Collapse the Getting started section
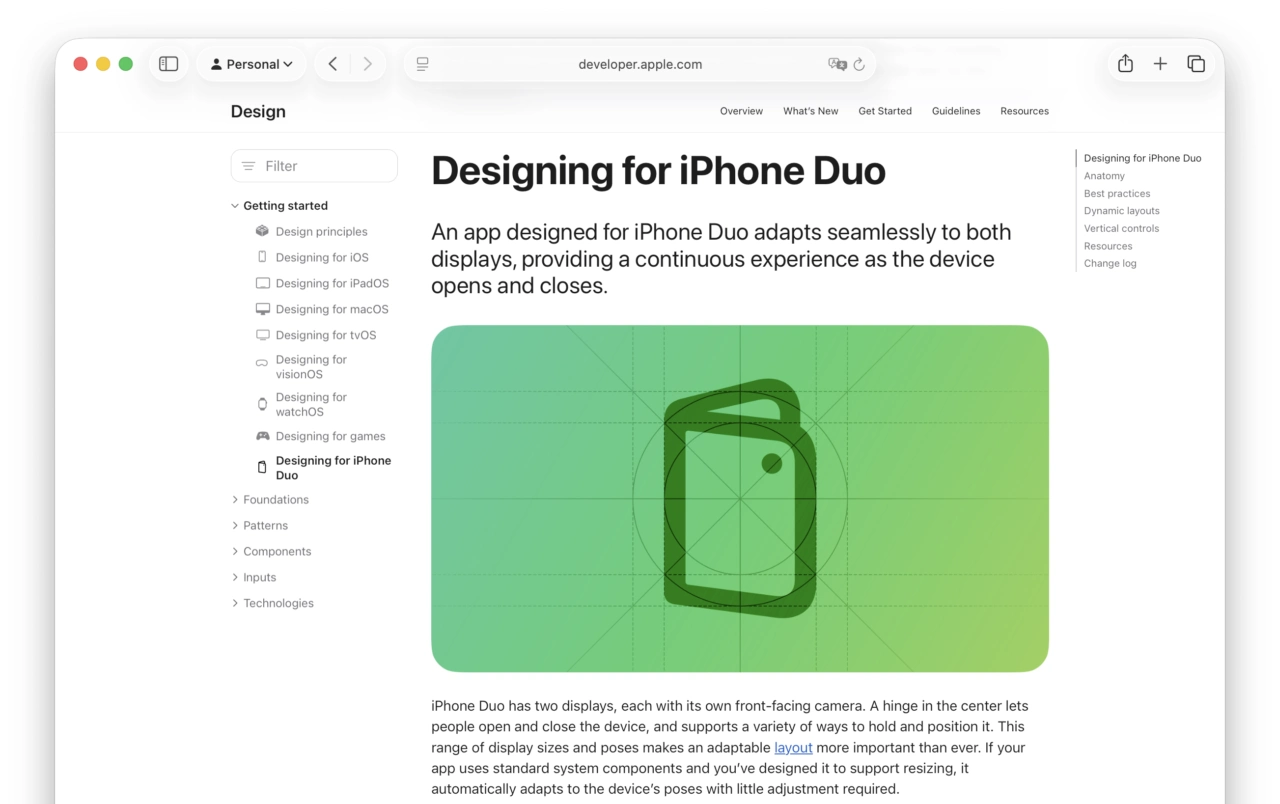 [x=235, y=206]
